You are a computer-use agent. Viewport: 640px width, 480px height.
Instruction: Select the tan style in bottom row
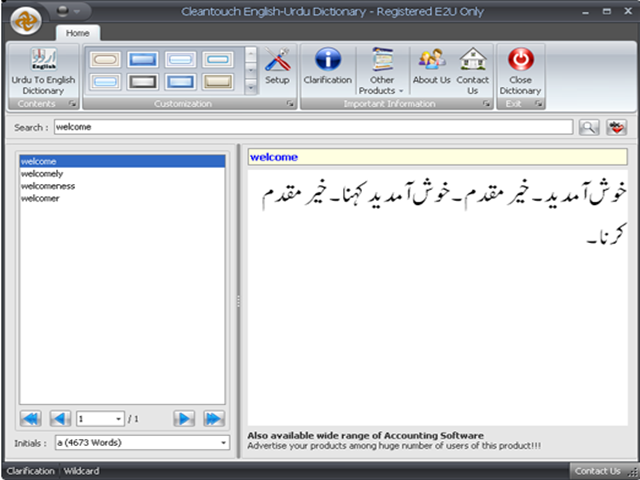pyautogui.click(x=218, y=82)
